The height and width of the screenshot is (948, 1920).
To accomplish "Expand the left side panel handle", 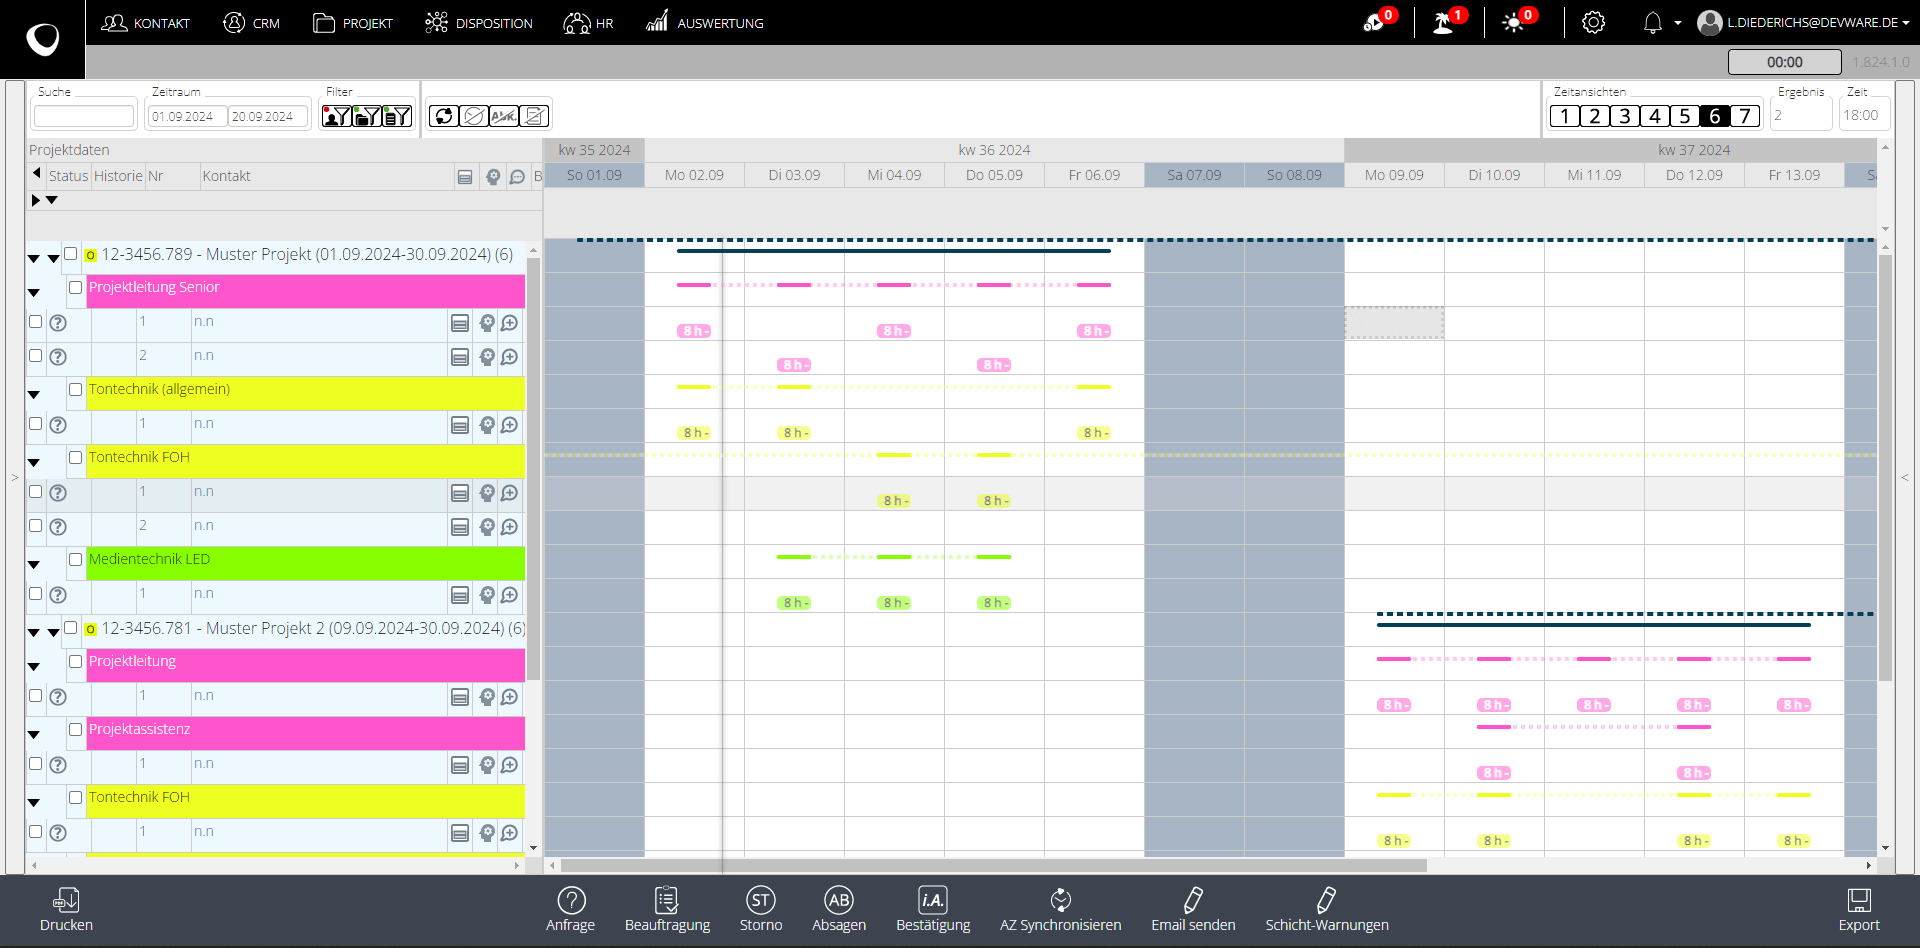I will pyautogui.click(x=15, y=478).
